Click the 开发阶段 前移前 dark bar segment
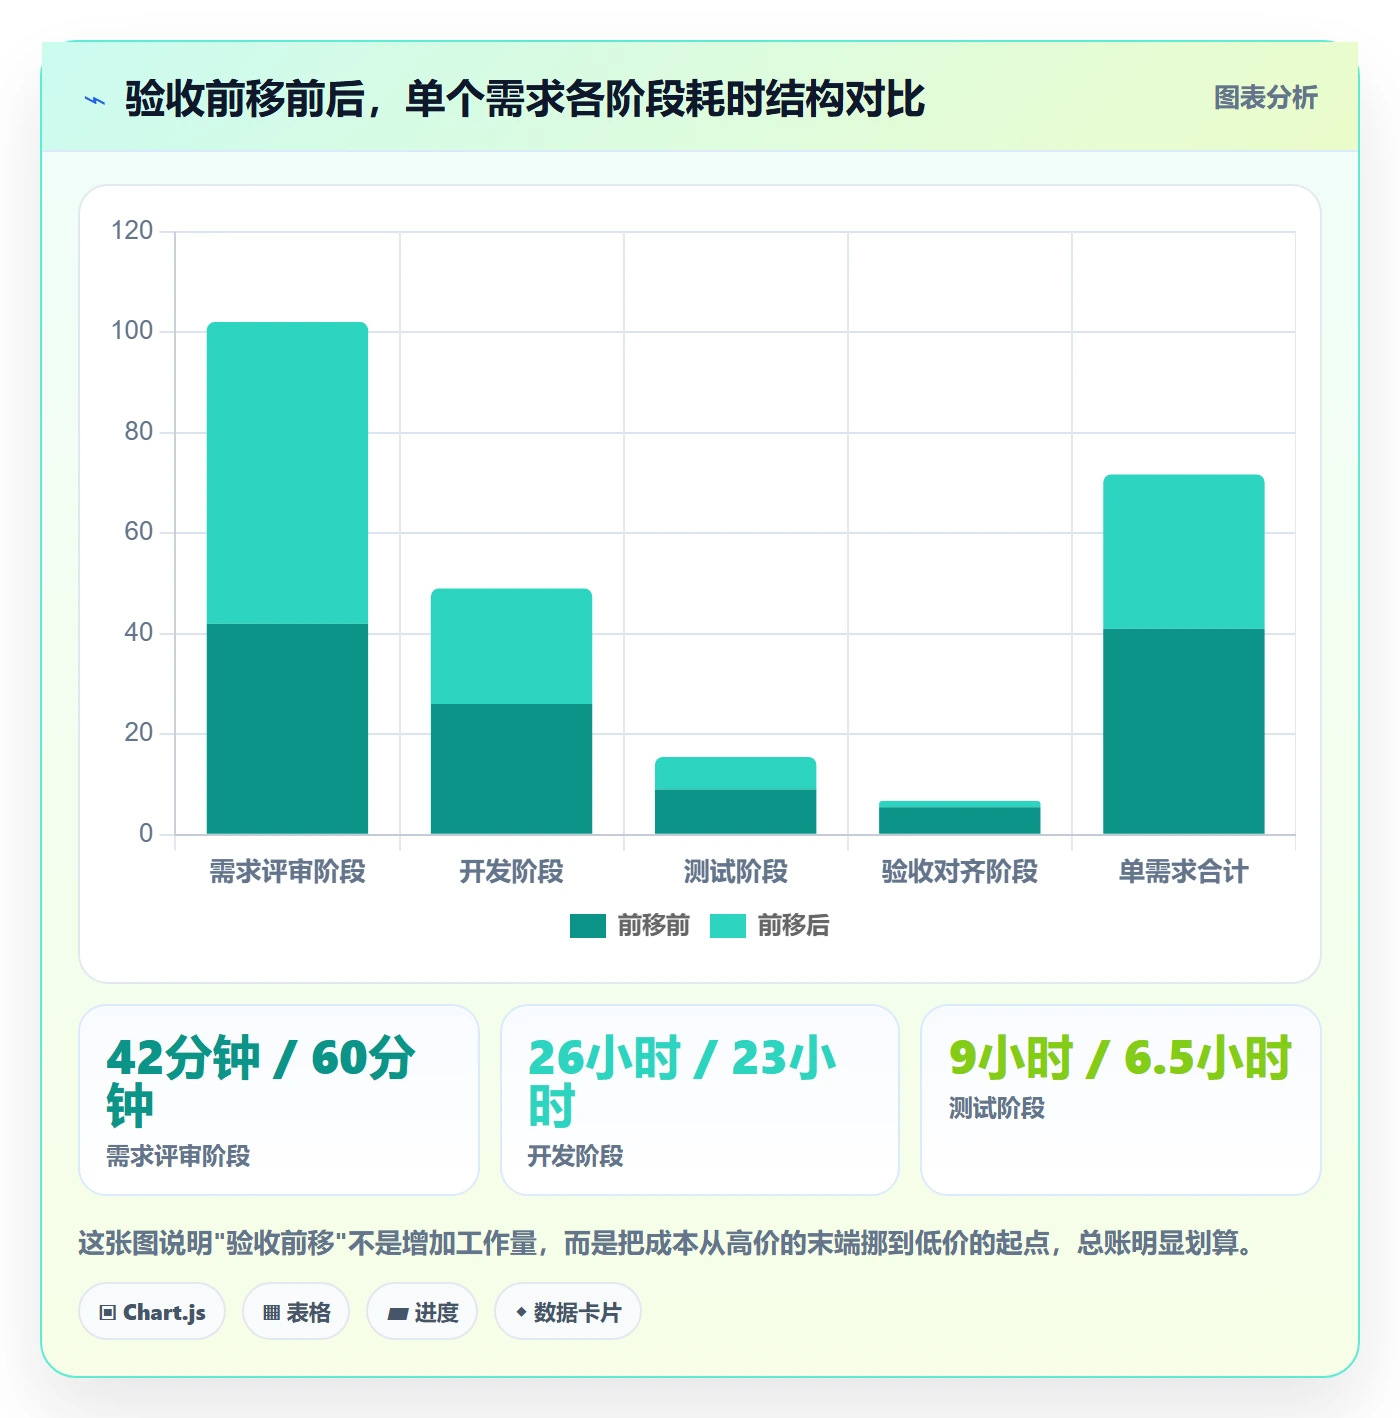The height and width of the screenshot is (1418, 1400). 511,769
